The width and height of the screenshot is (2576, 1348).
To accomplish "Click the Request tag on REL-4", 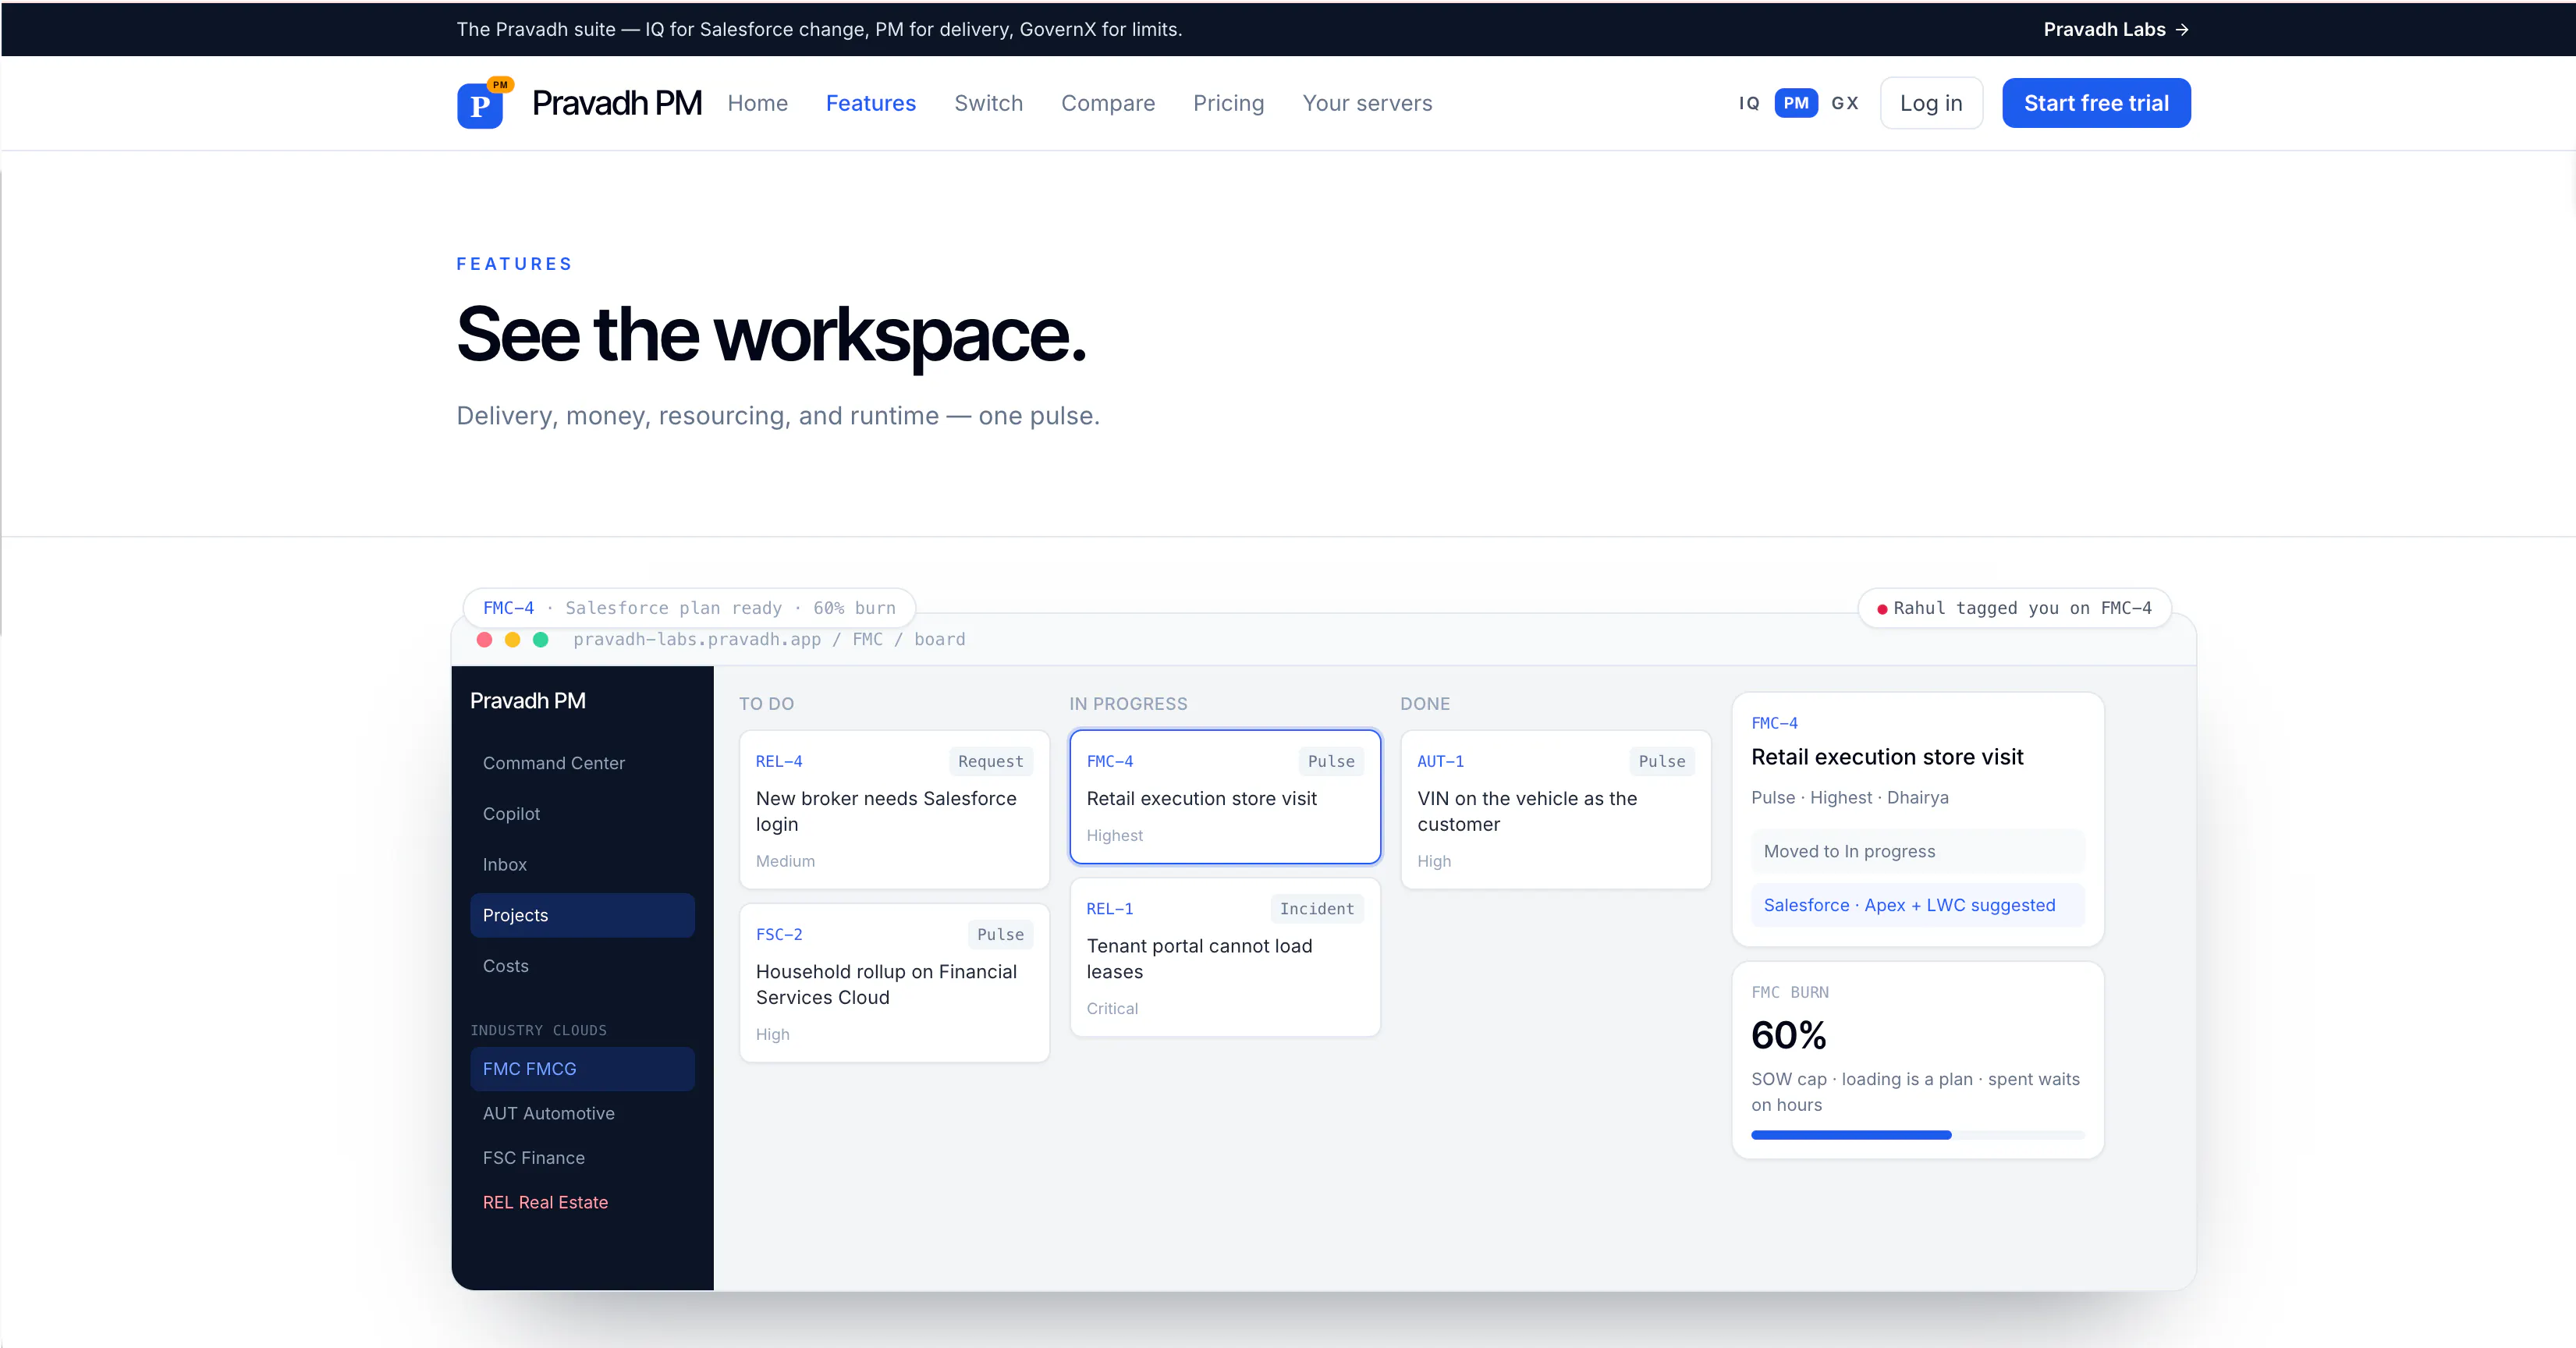I will click(990, 761).
